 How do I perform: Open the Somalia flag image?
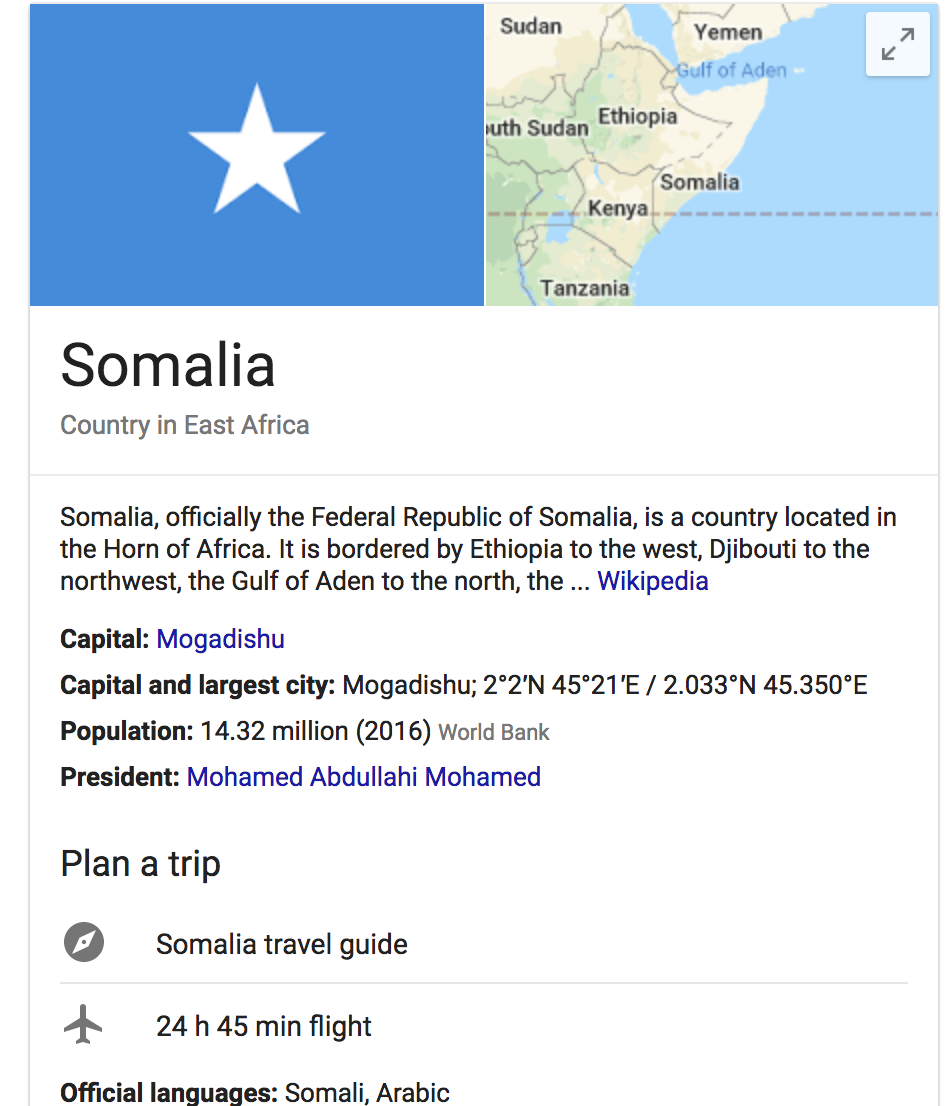tap(257, 154)
